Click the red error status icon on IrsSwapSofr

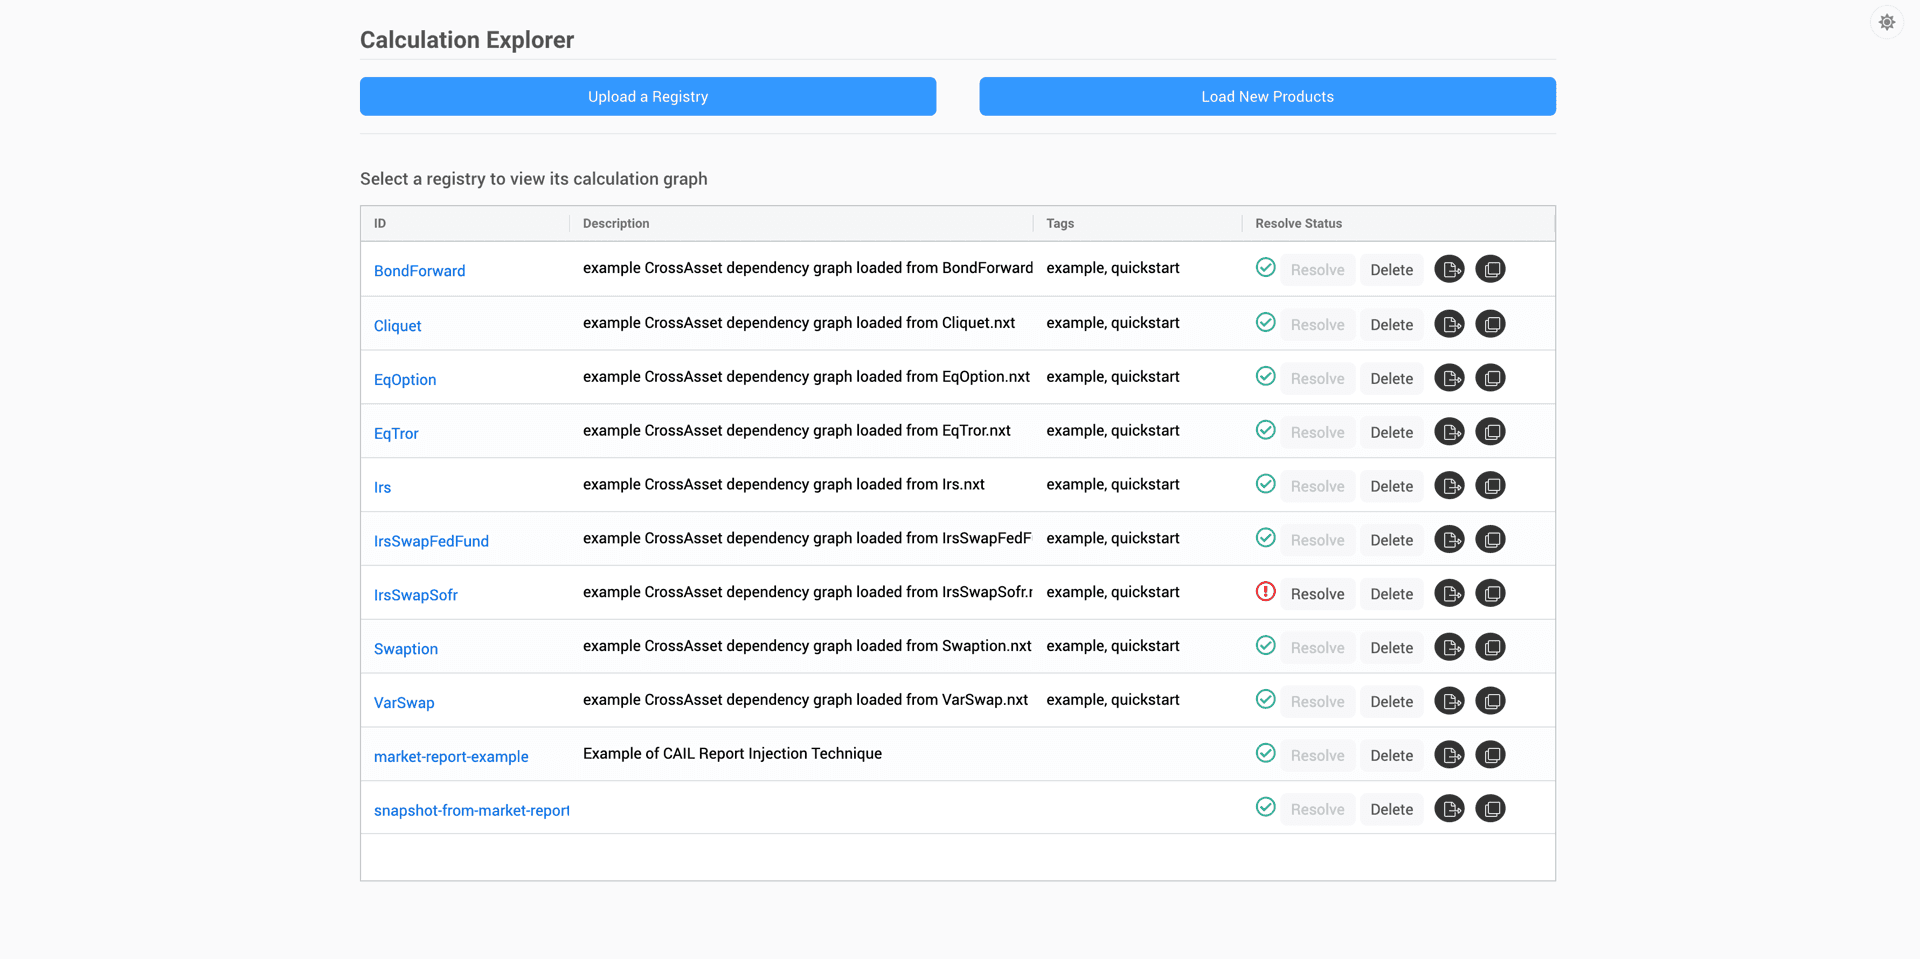[1265, 591]
